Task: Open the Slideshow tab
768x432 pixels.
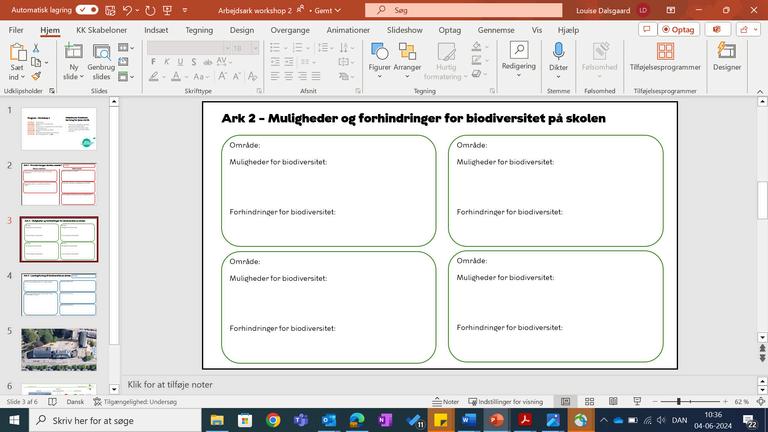Action: coord(405,30)
